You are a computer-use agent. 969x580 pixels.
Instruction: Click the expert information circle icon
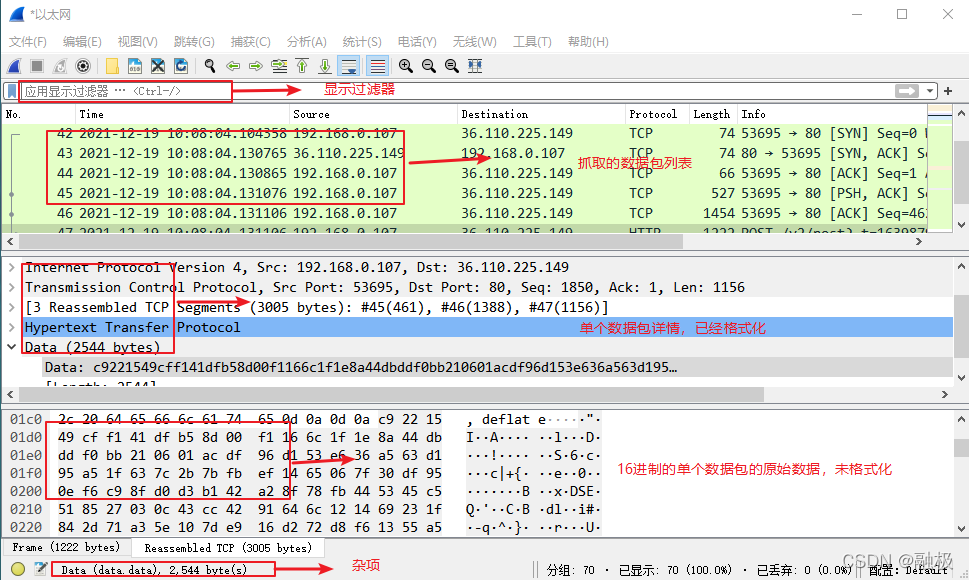coord(17,569)
